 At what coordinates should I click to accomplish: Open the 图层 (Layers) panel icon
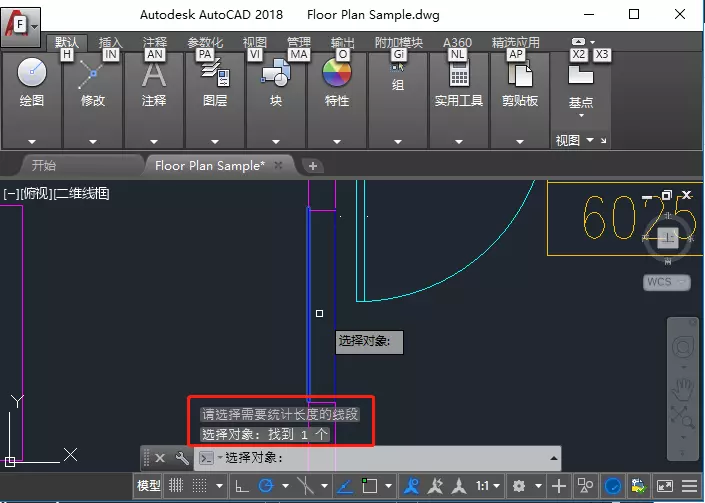[x=215, y=74]
